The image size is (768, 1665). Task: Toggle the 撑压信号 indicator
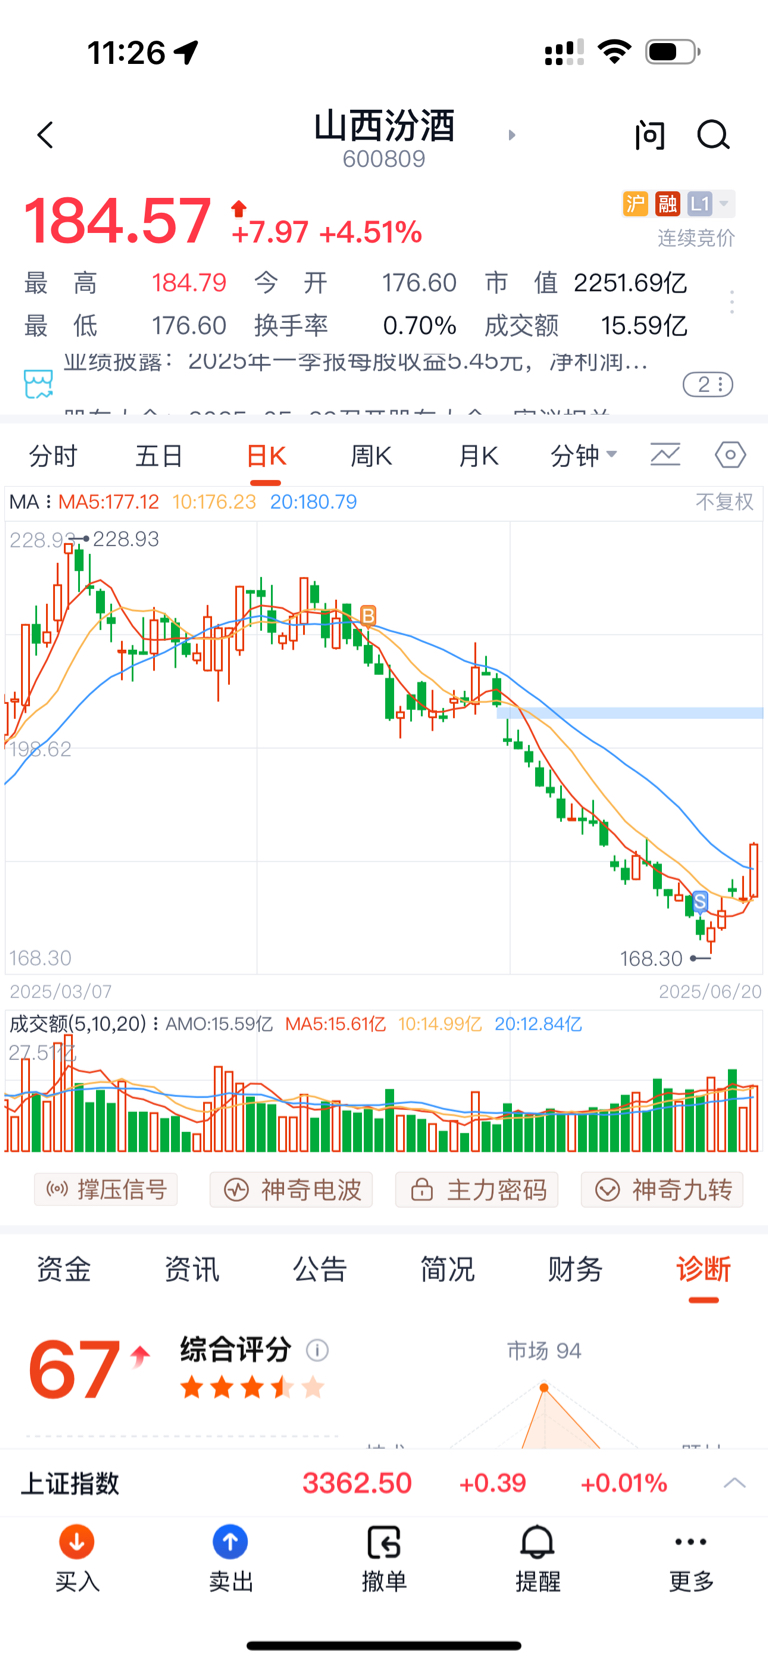pyautogui.click(x=106, y=1189)
